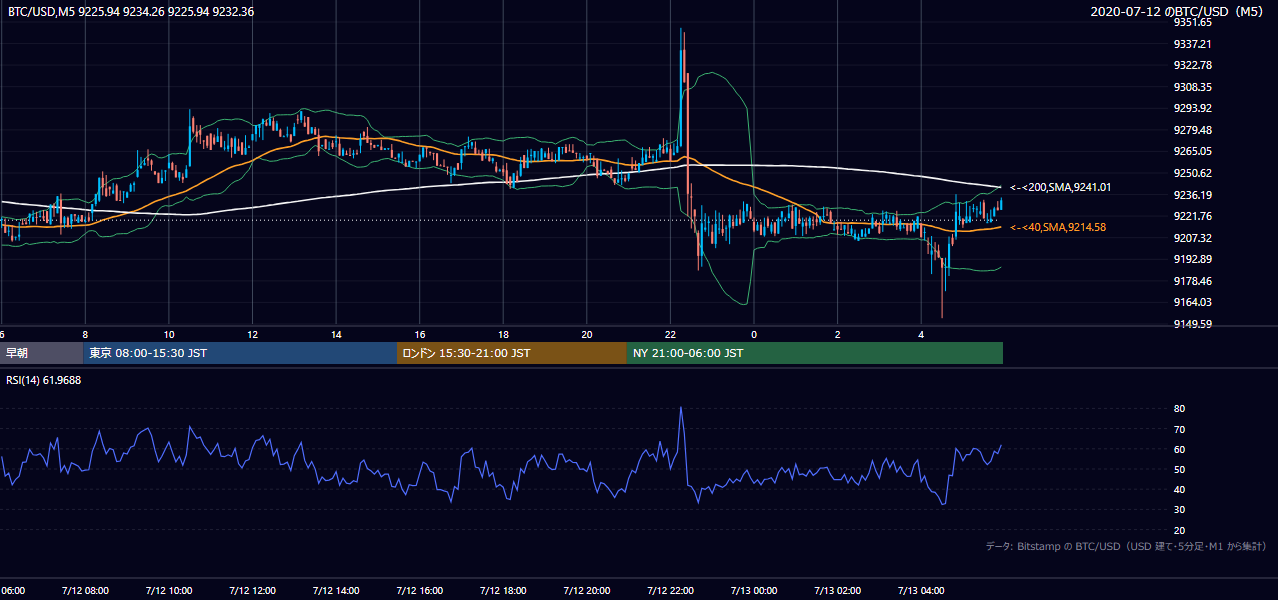The image size is (1278, 600).
Task: Select the 20 mark on RSI scale
Action: coord(1179,530)
